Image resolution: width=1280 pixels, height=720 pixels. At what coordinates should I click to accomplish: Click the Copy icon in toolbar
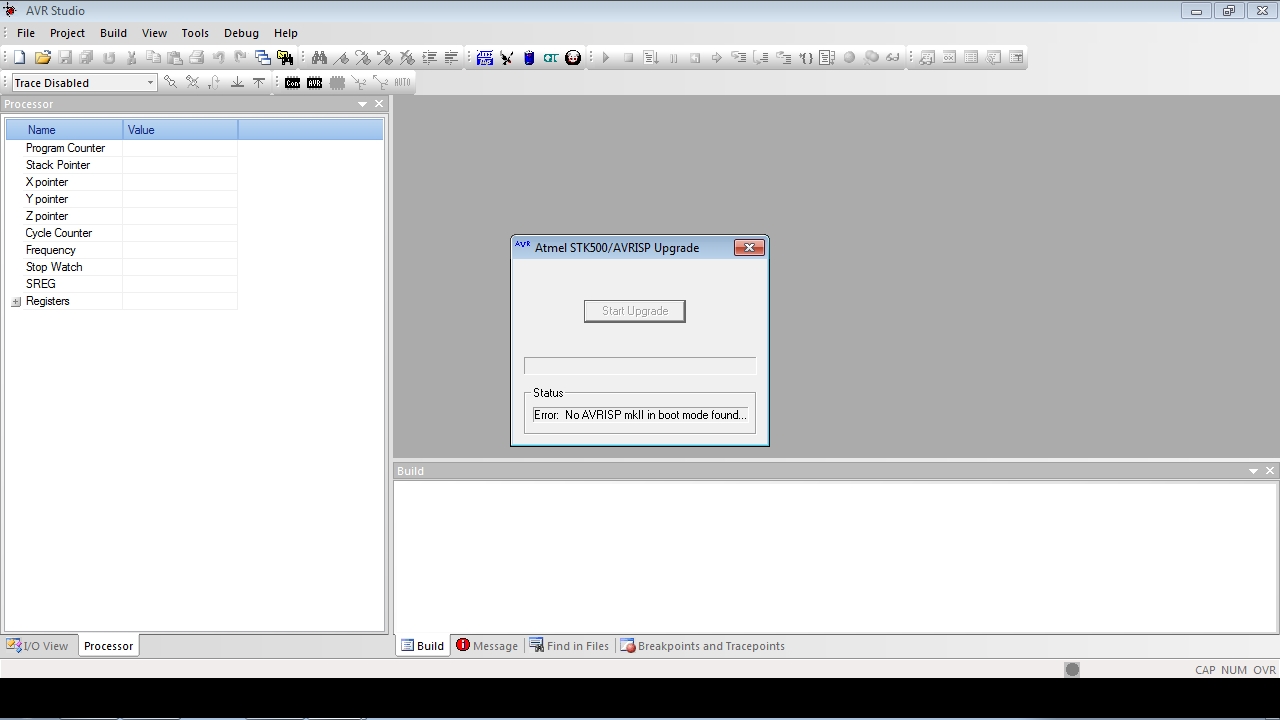pyautogui.click(x=153, y=58)
